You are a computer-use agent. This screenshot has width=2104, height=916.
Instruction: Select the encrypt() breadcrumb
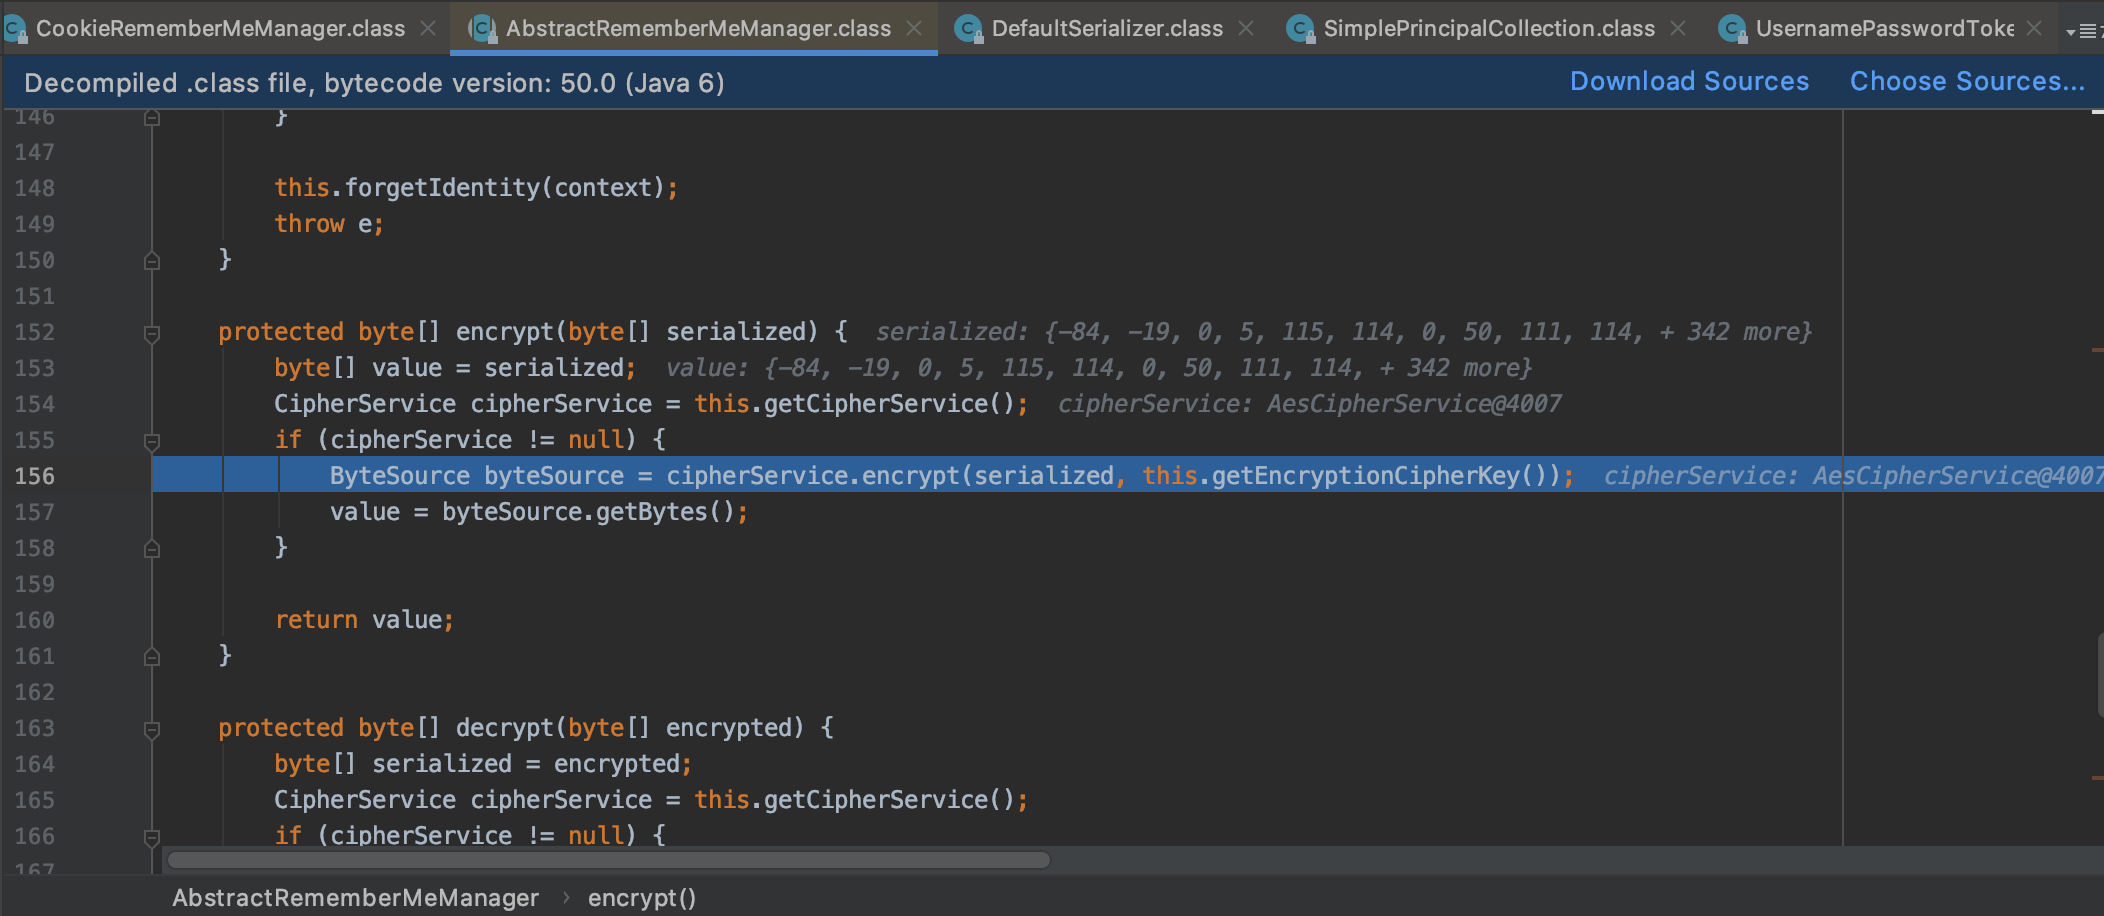[x=642, y=898]
